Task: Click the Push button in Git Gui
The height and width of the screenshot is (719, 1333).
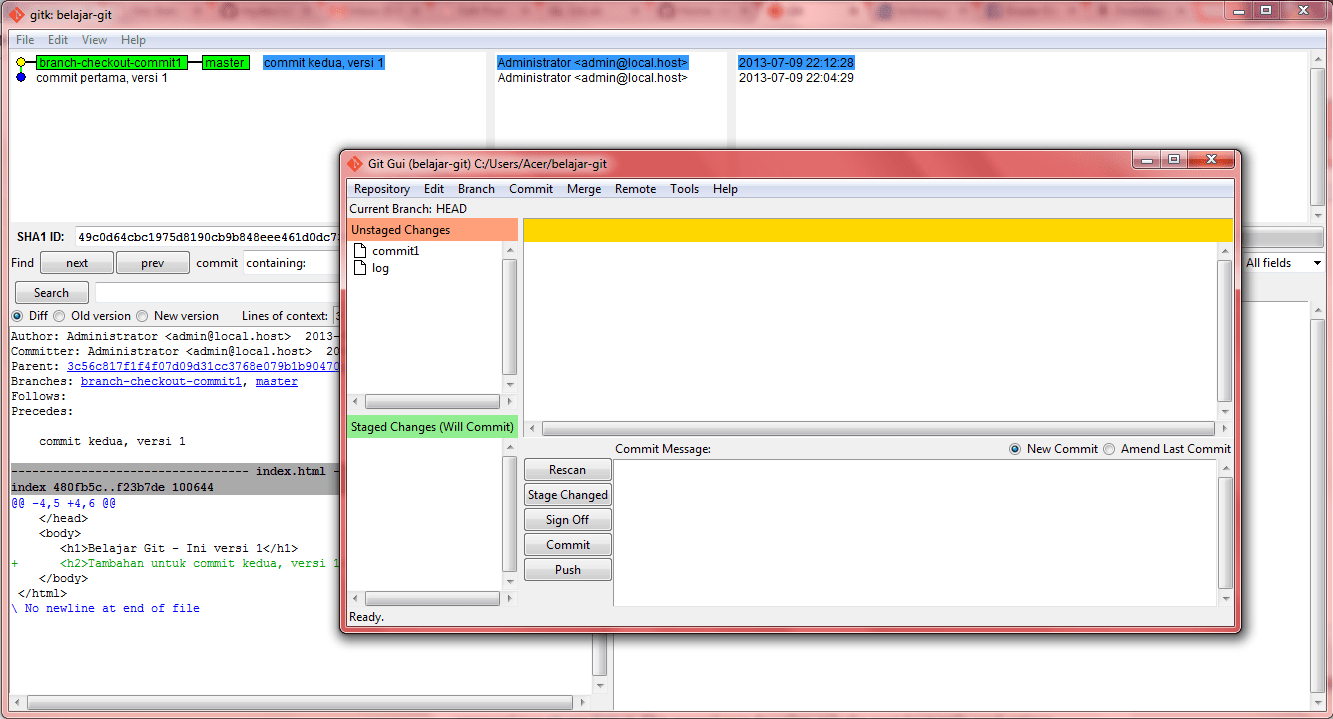Action: (x=567, y=569)
